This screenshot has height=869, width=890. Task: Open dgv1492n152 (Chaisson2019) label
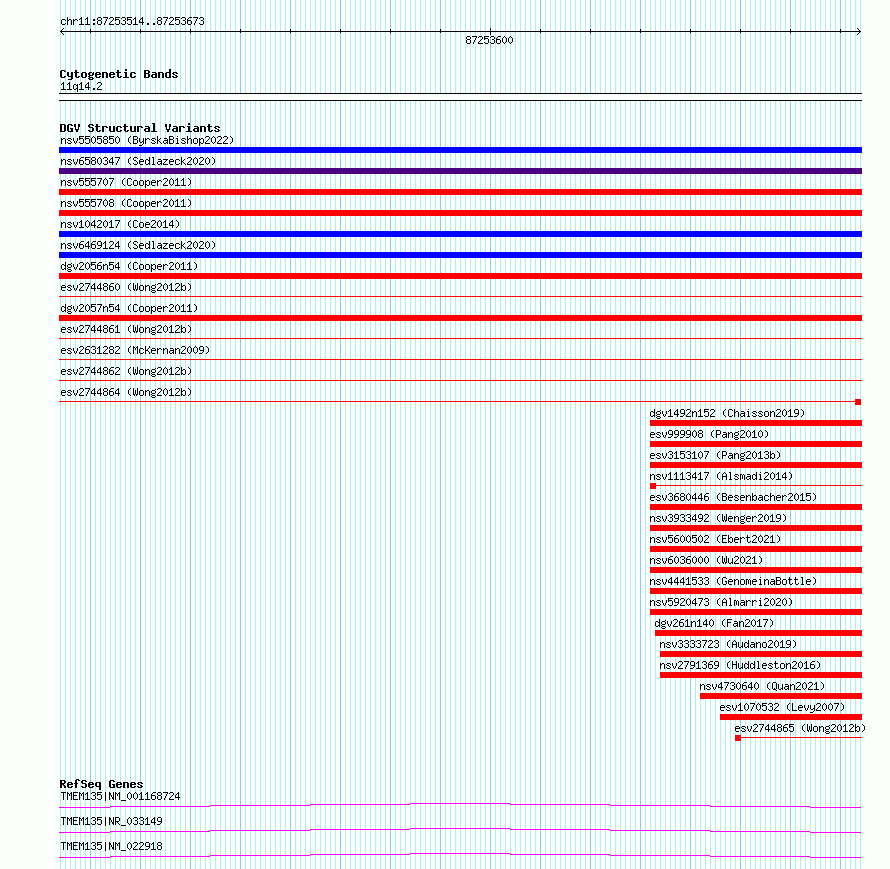[x=727, y=413]
